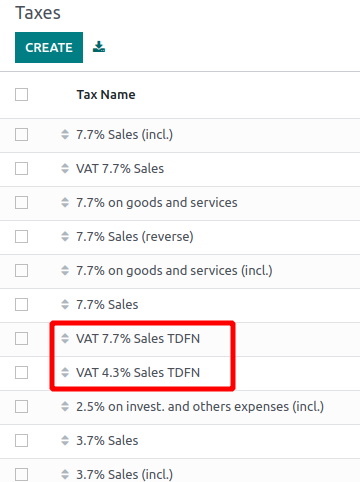Screen dimensions: 360x482
Task: Click sort handle of VAT 7.7% Sales TDFN
Action: click(65, 339)
